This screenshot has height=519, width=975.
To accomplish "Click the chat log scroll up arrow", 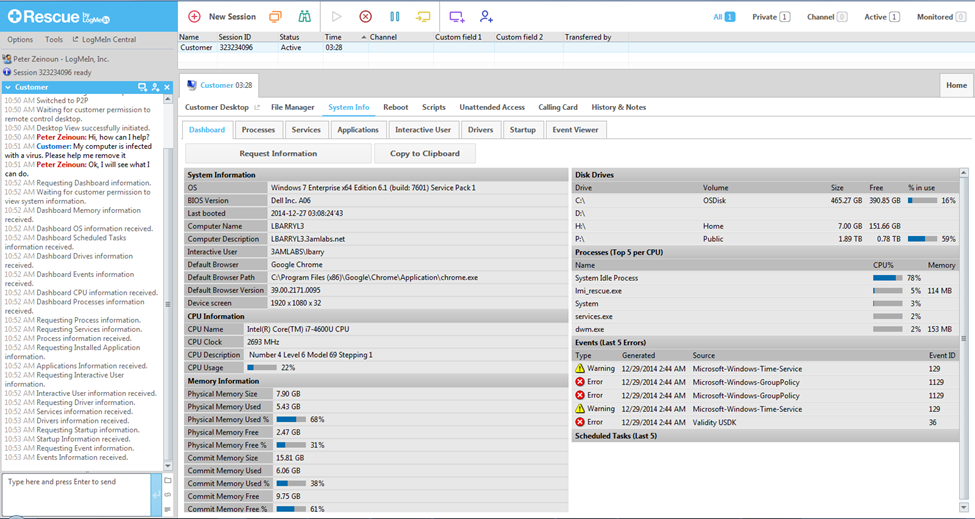I will click(x=168, y=99).
